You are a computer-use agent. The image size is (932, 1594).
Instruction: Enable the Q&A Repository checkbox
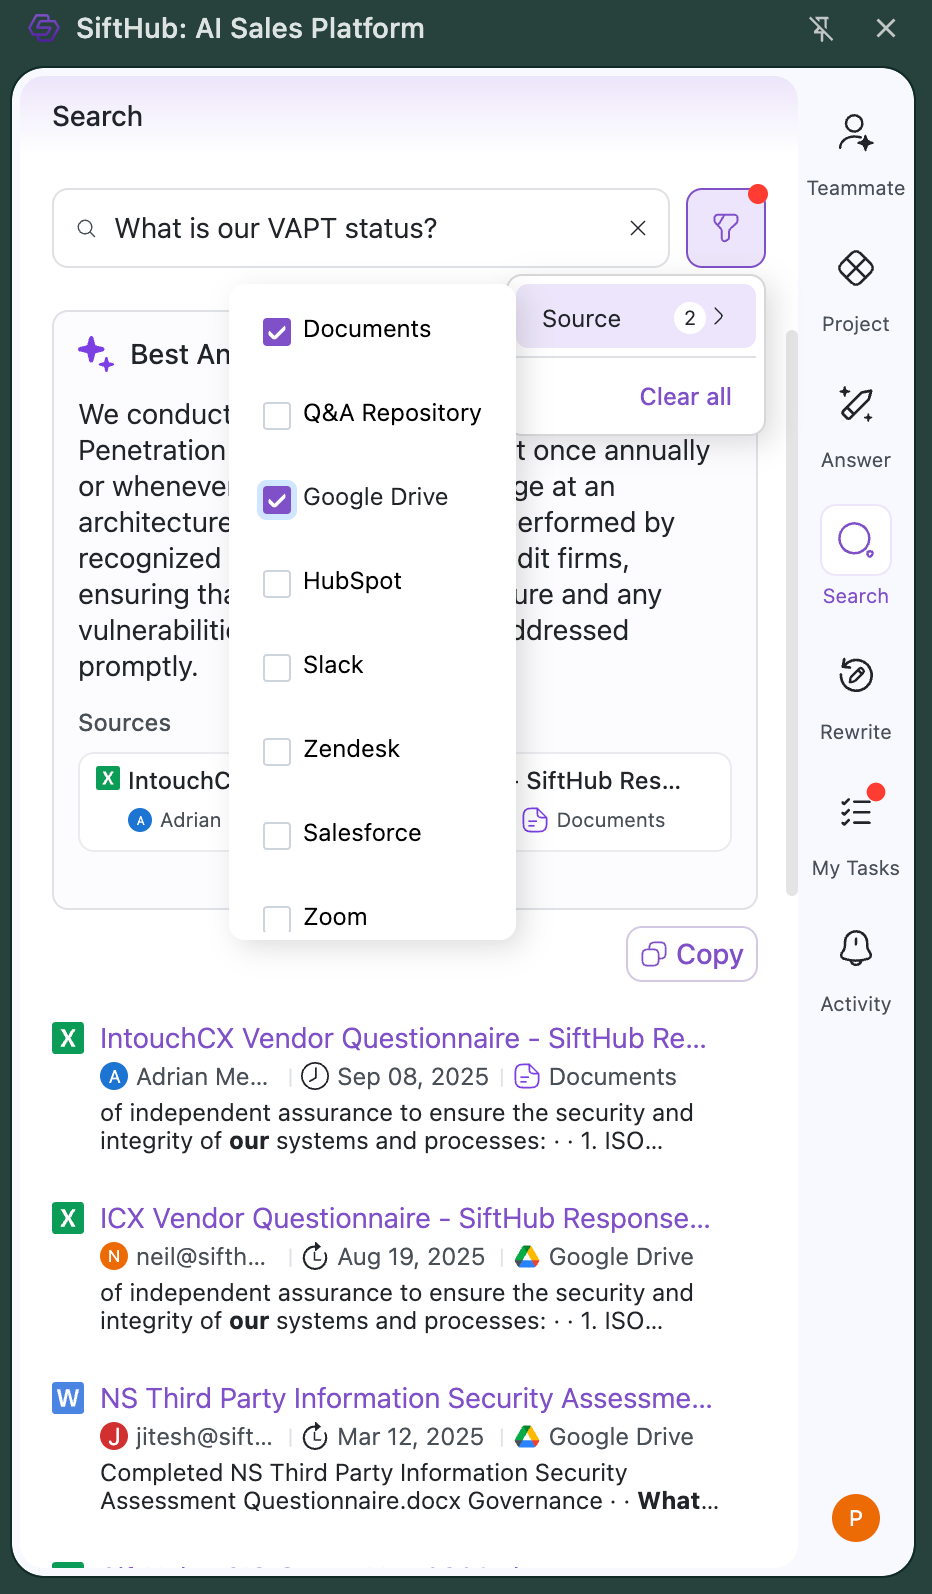pyautogui.click(x=277, y=415)
